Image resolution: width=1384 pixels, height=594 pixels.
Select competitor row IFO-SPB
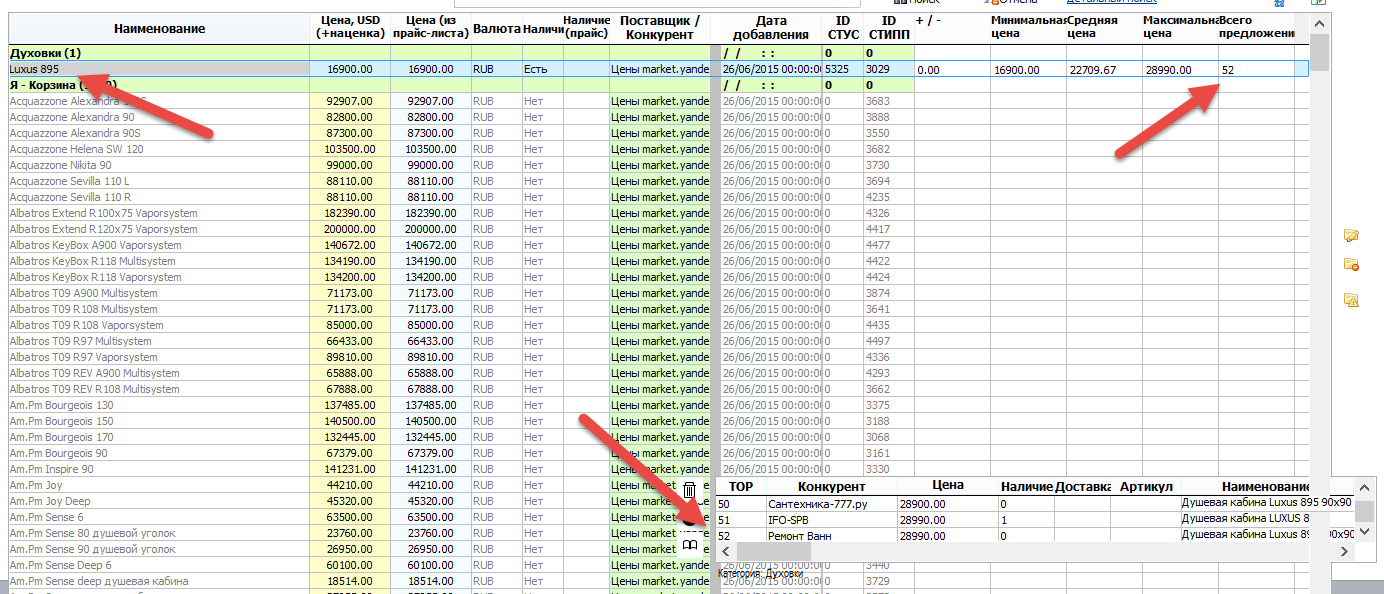coord(1034,520)
